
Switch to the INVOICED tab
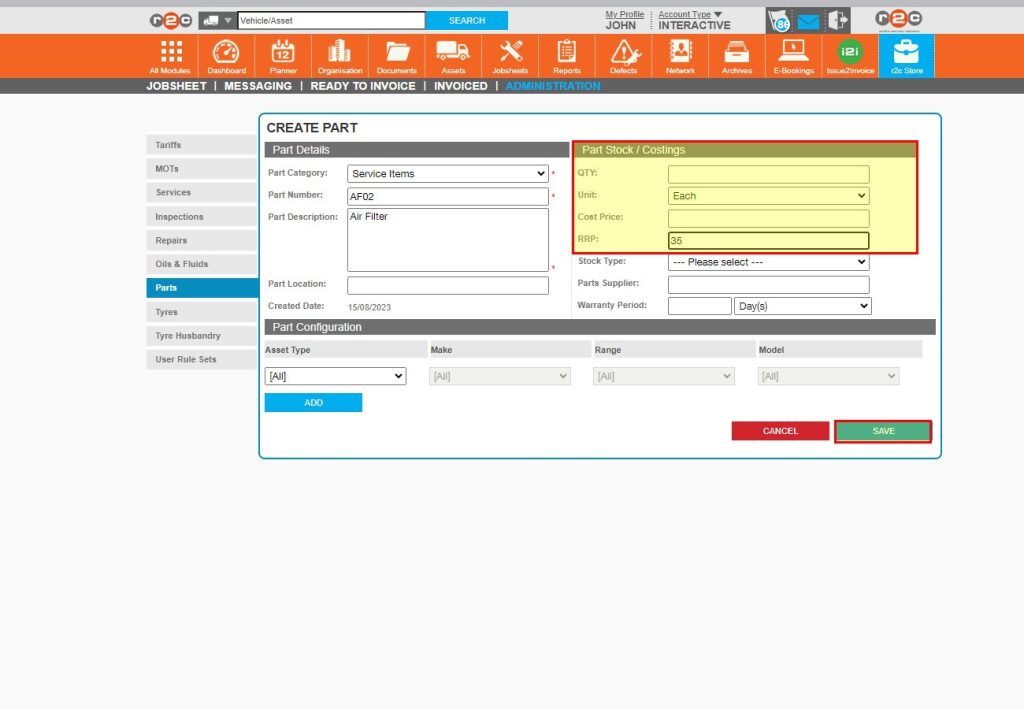click(x=460, y=86)
